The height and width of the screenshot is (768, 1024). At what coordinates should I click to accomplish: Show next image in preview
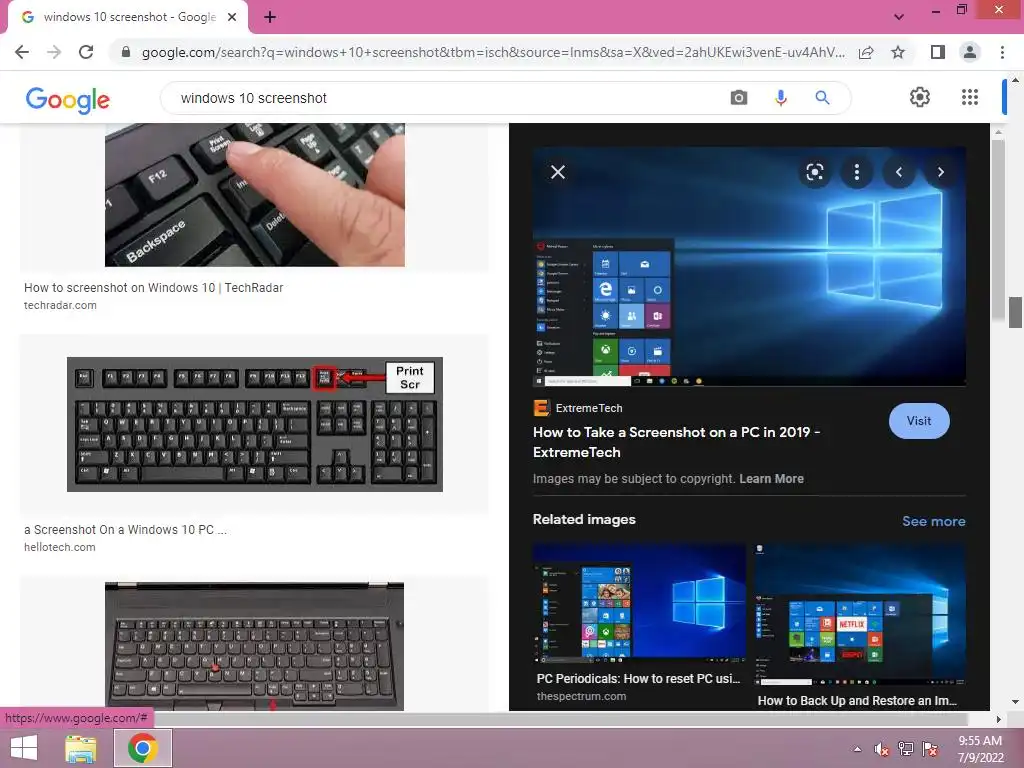pos(940,172)
